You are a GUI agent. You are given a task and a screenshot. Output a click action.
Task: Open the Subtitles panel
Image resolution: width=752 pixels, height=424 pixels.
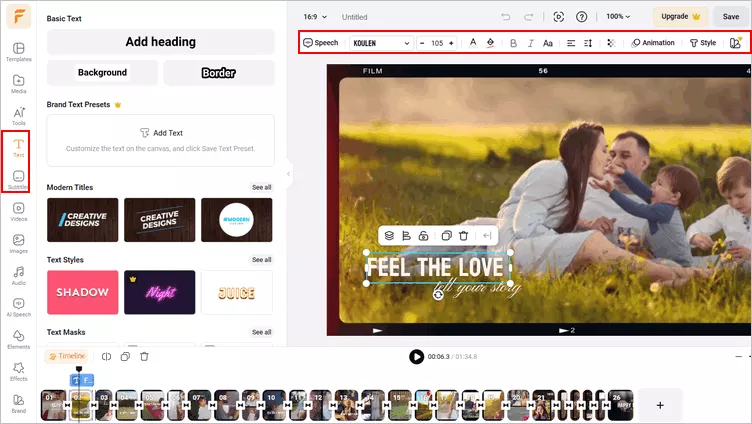tap(19, 180)
